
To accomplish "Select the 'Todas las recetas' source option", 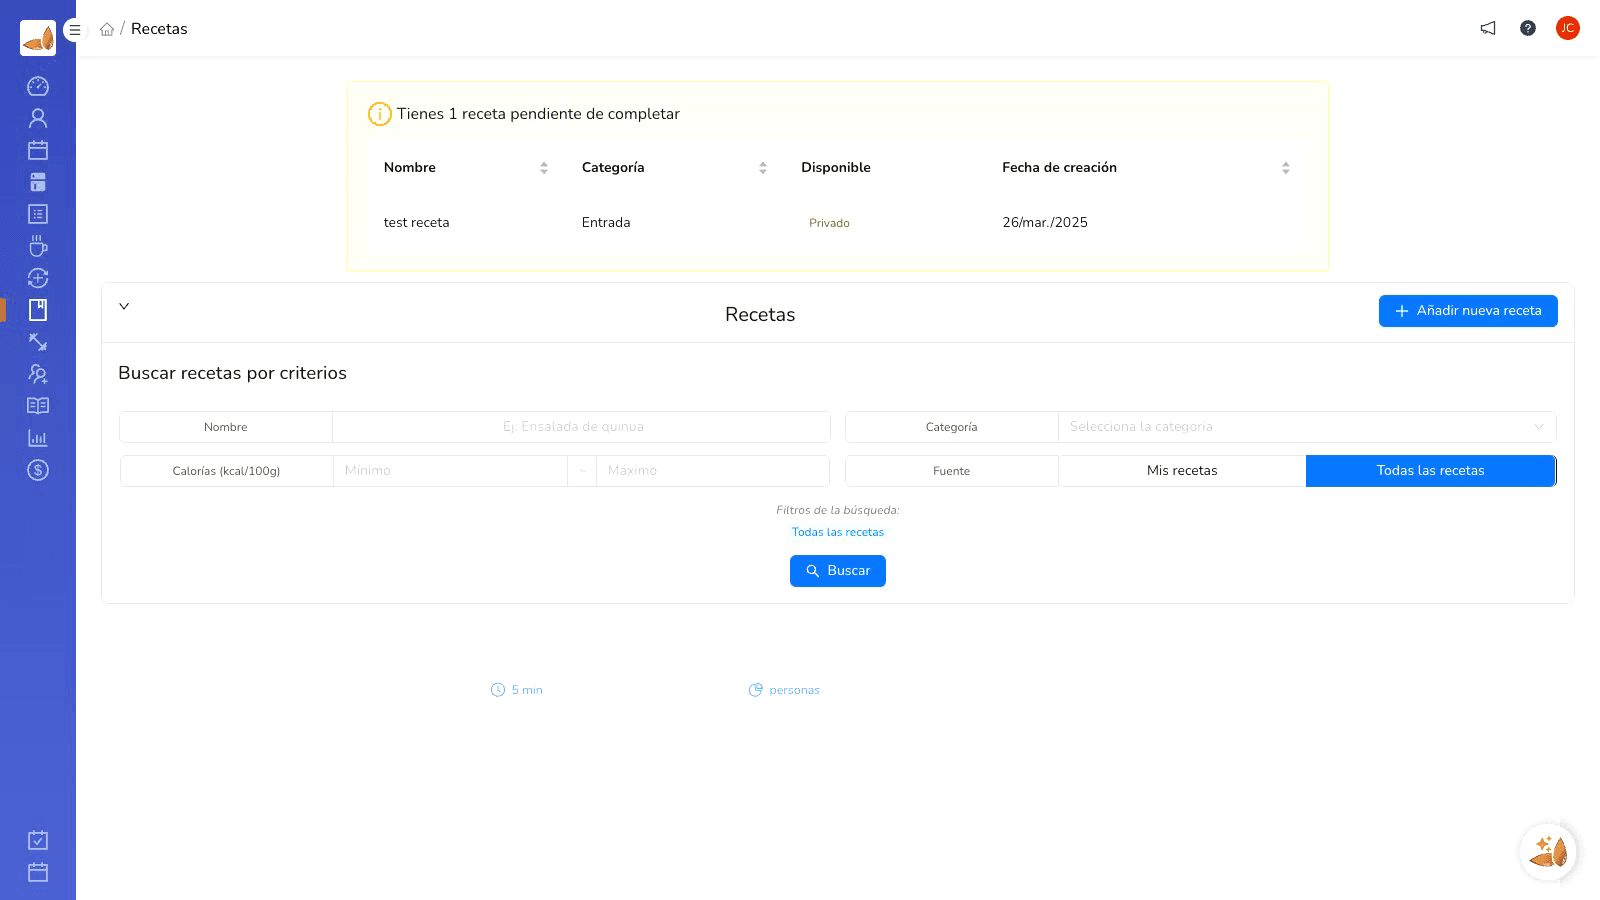I will 1431,471.
